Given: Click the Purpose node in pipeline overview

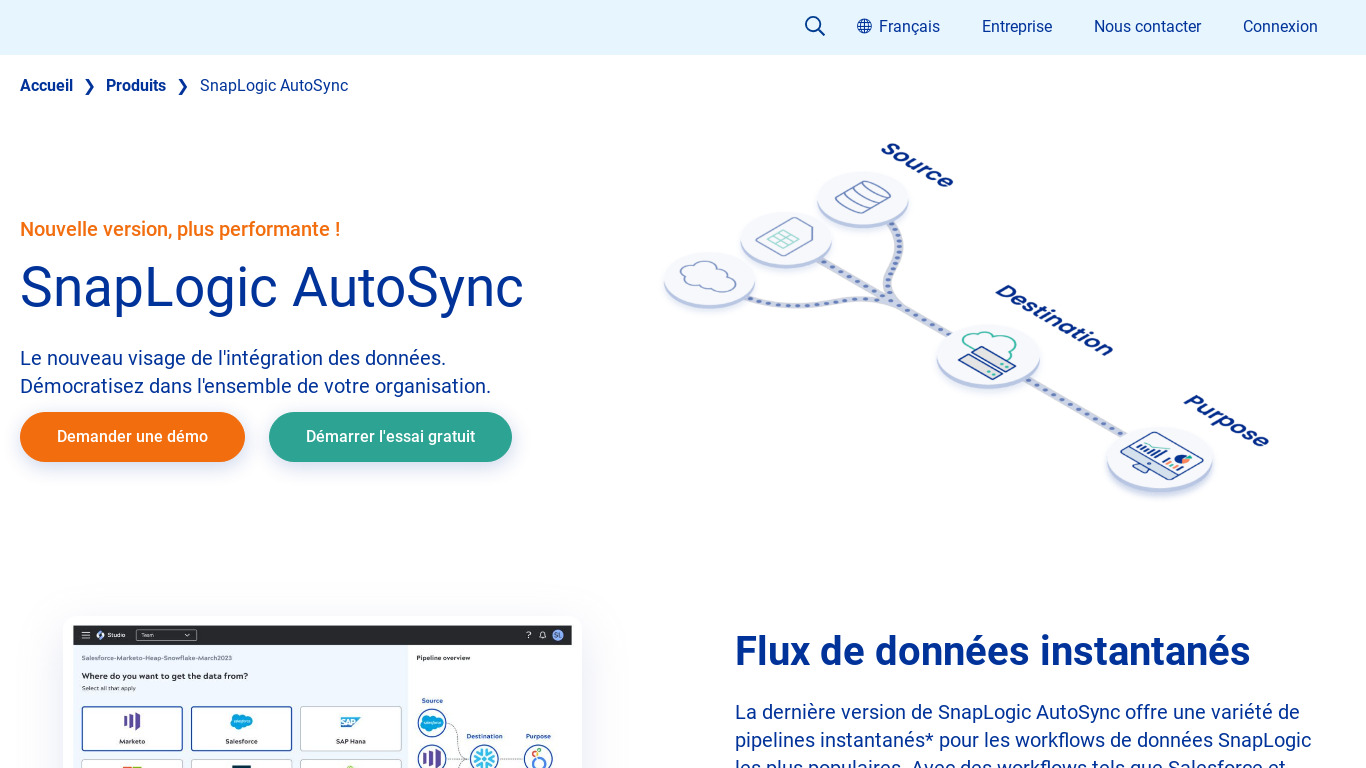Looking at the screenshot, I should pos(539,757).
